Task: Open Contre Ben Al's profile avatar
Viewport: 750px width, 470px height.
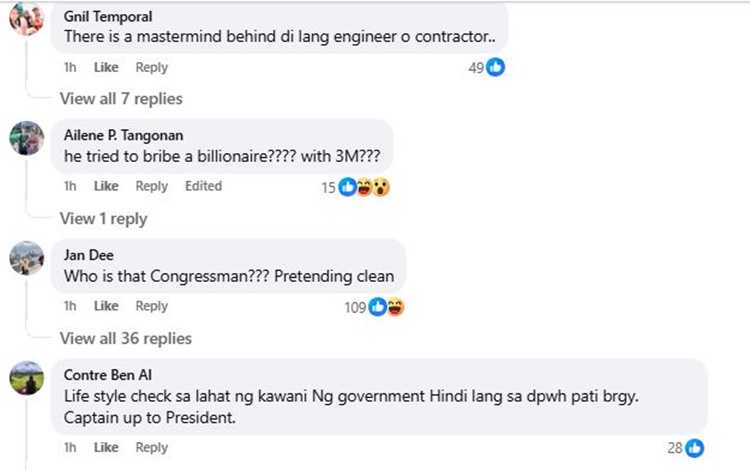Action: tap(27, 378)
